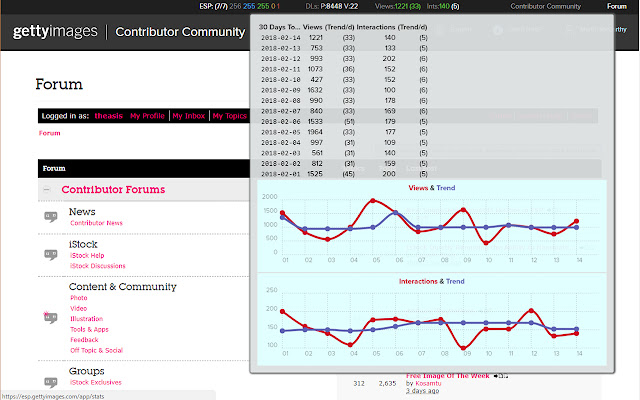This screenshot has width=640, height=400.
Task: Open the My Inbox link
Action: (x=189, y=116)
